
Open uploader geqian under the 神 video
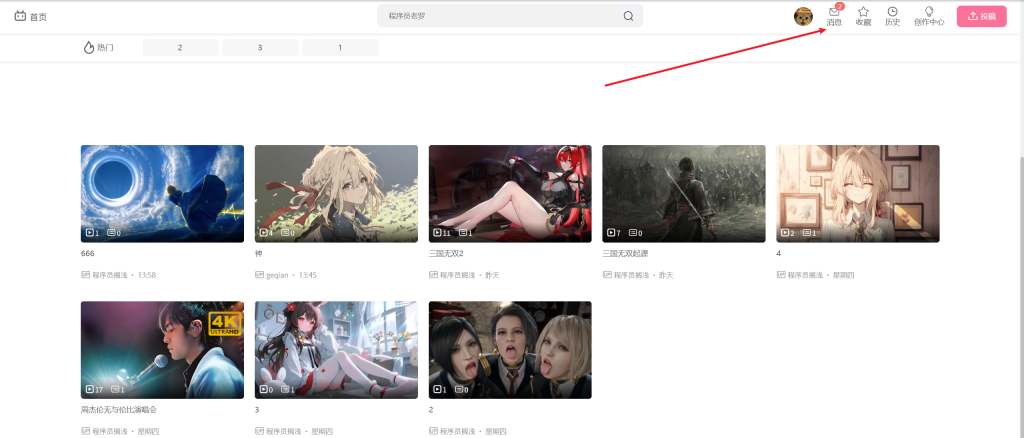[x=278, y=275]
